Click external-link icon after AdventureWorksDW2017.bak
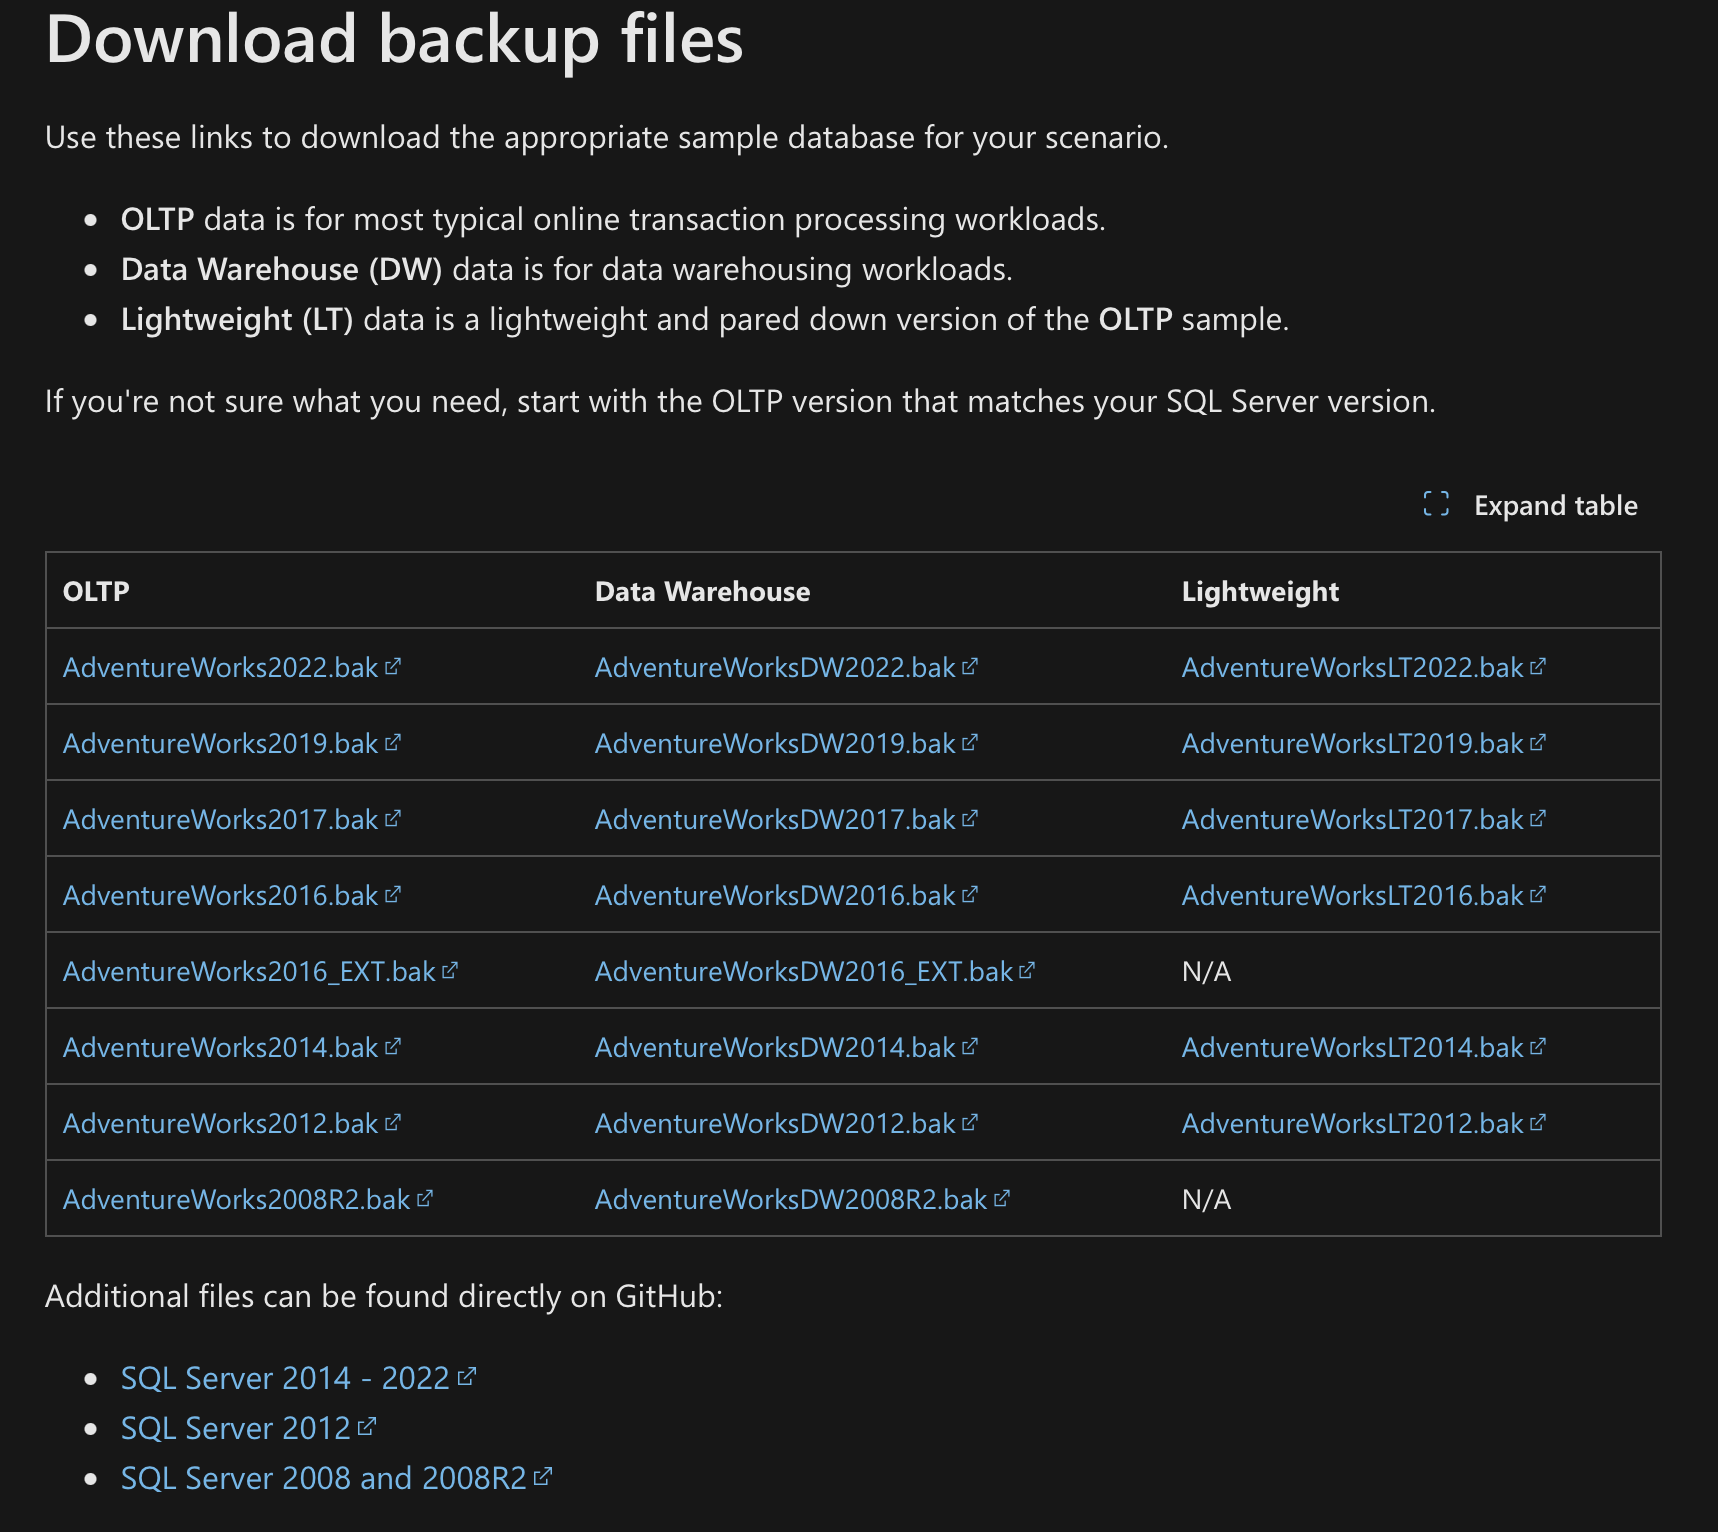The width and height of the screenshot is (1718, 1532). click(x=969, y=818)
